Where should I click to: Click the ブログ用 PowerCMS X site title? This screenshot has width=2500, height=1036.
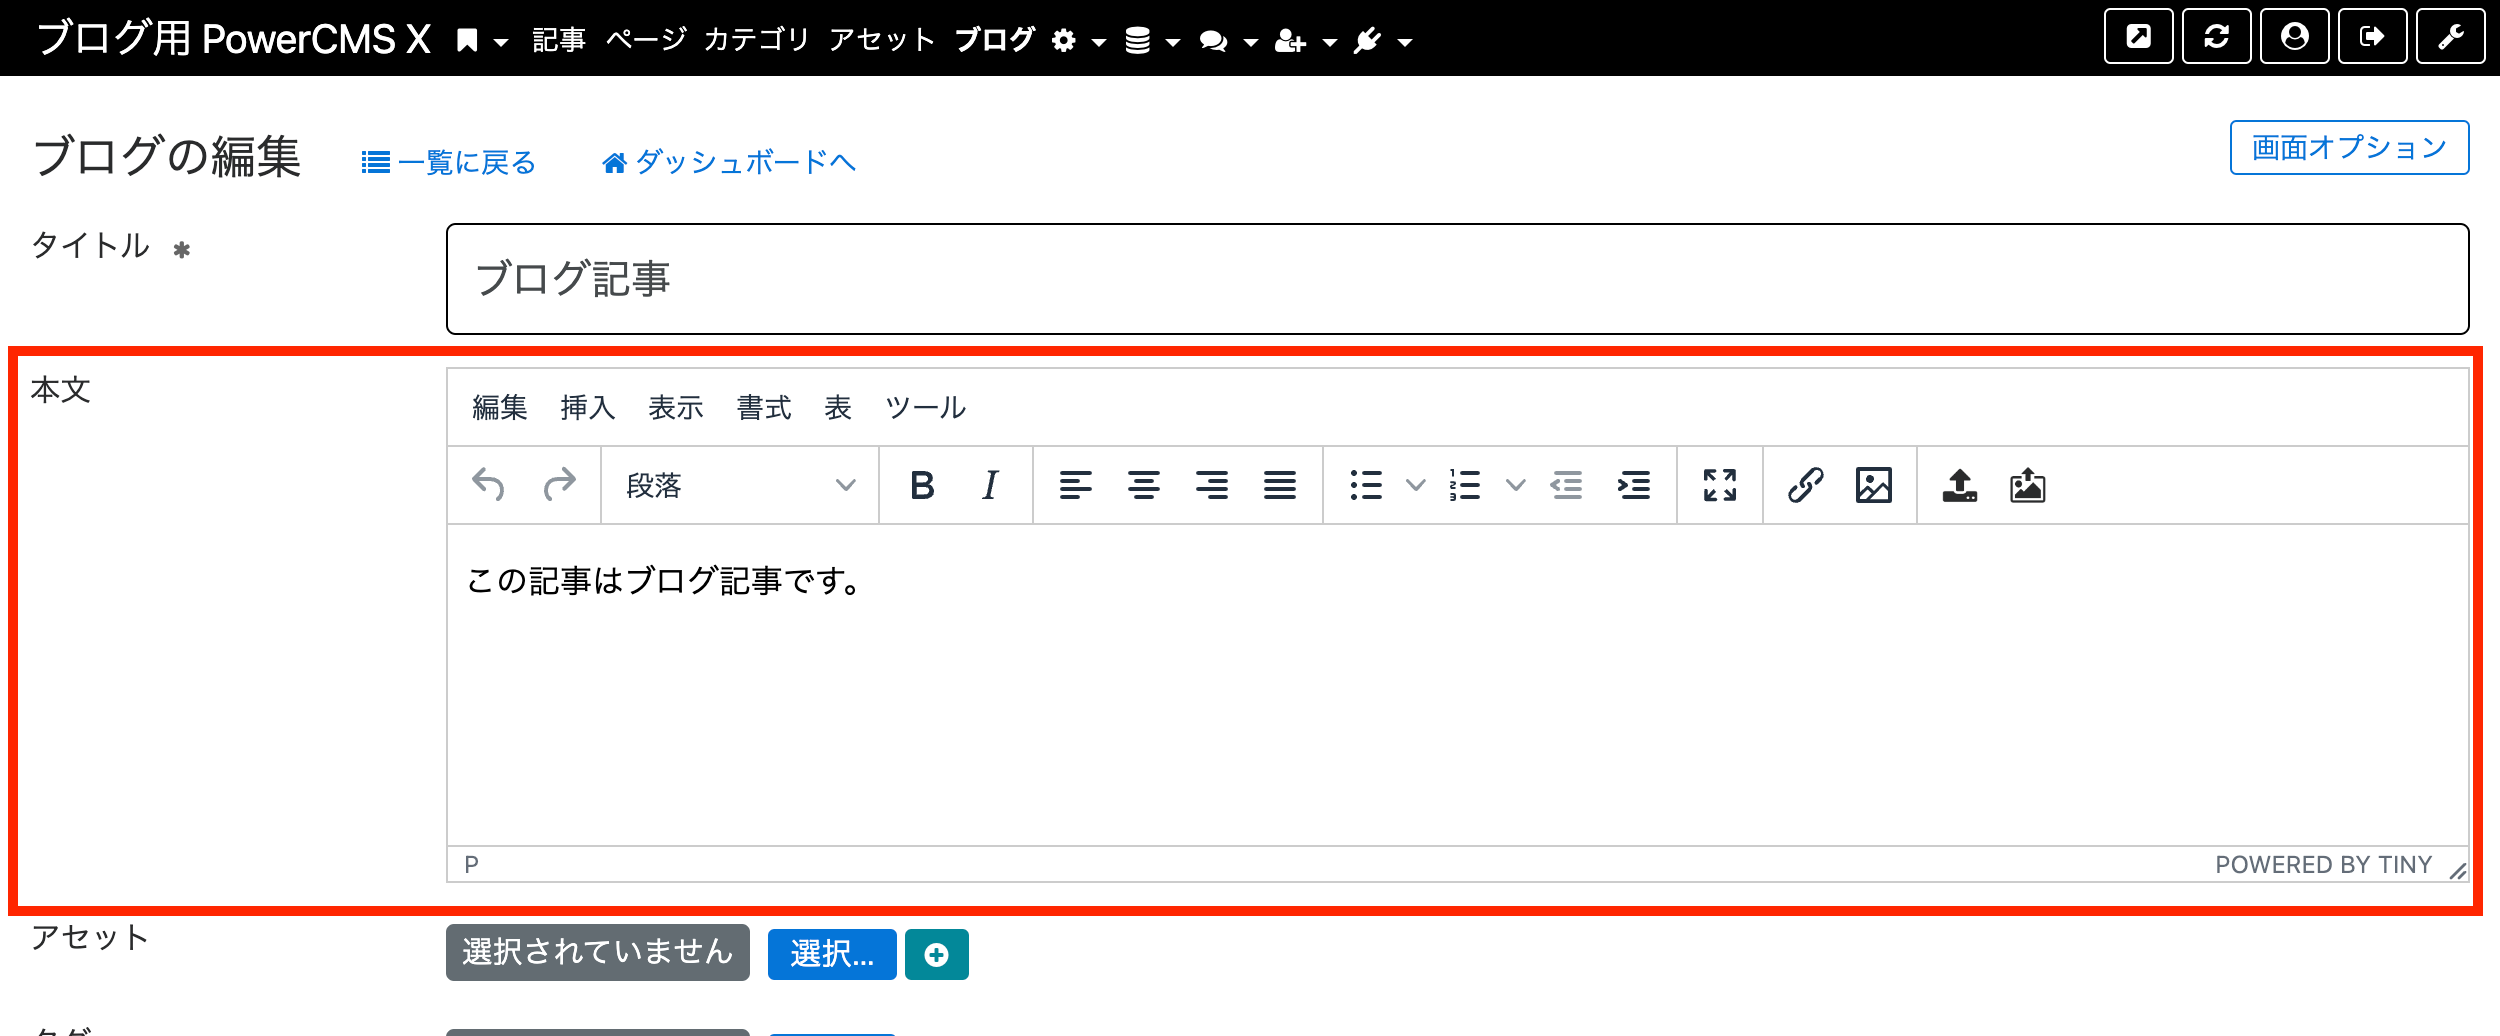[234, 39]
